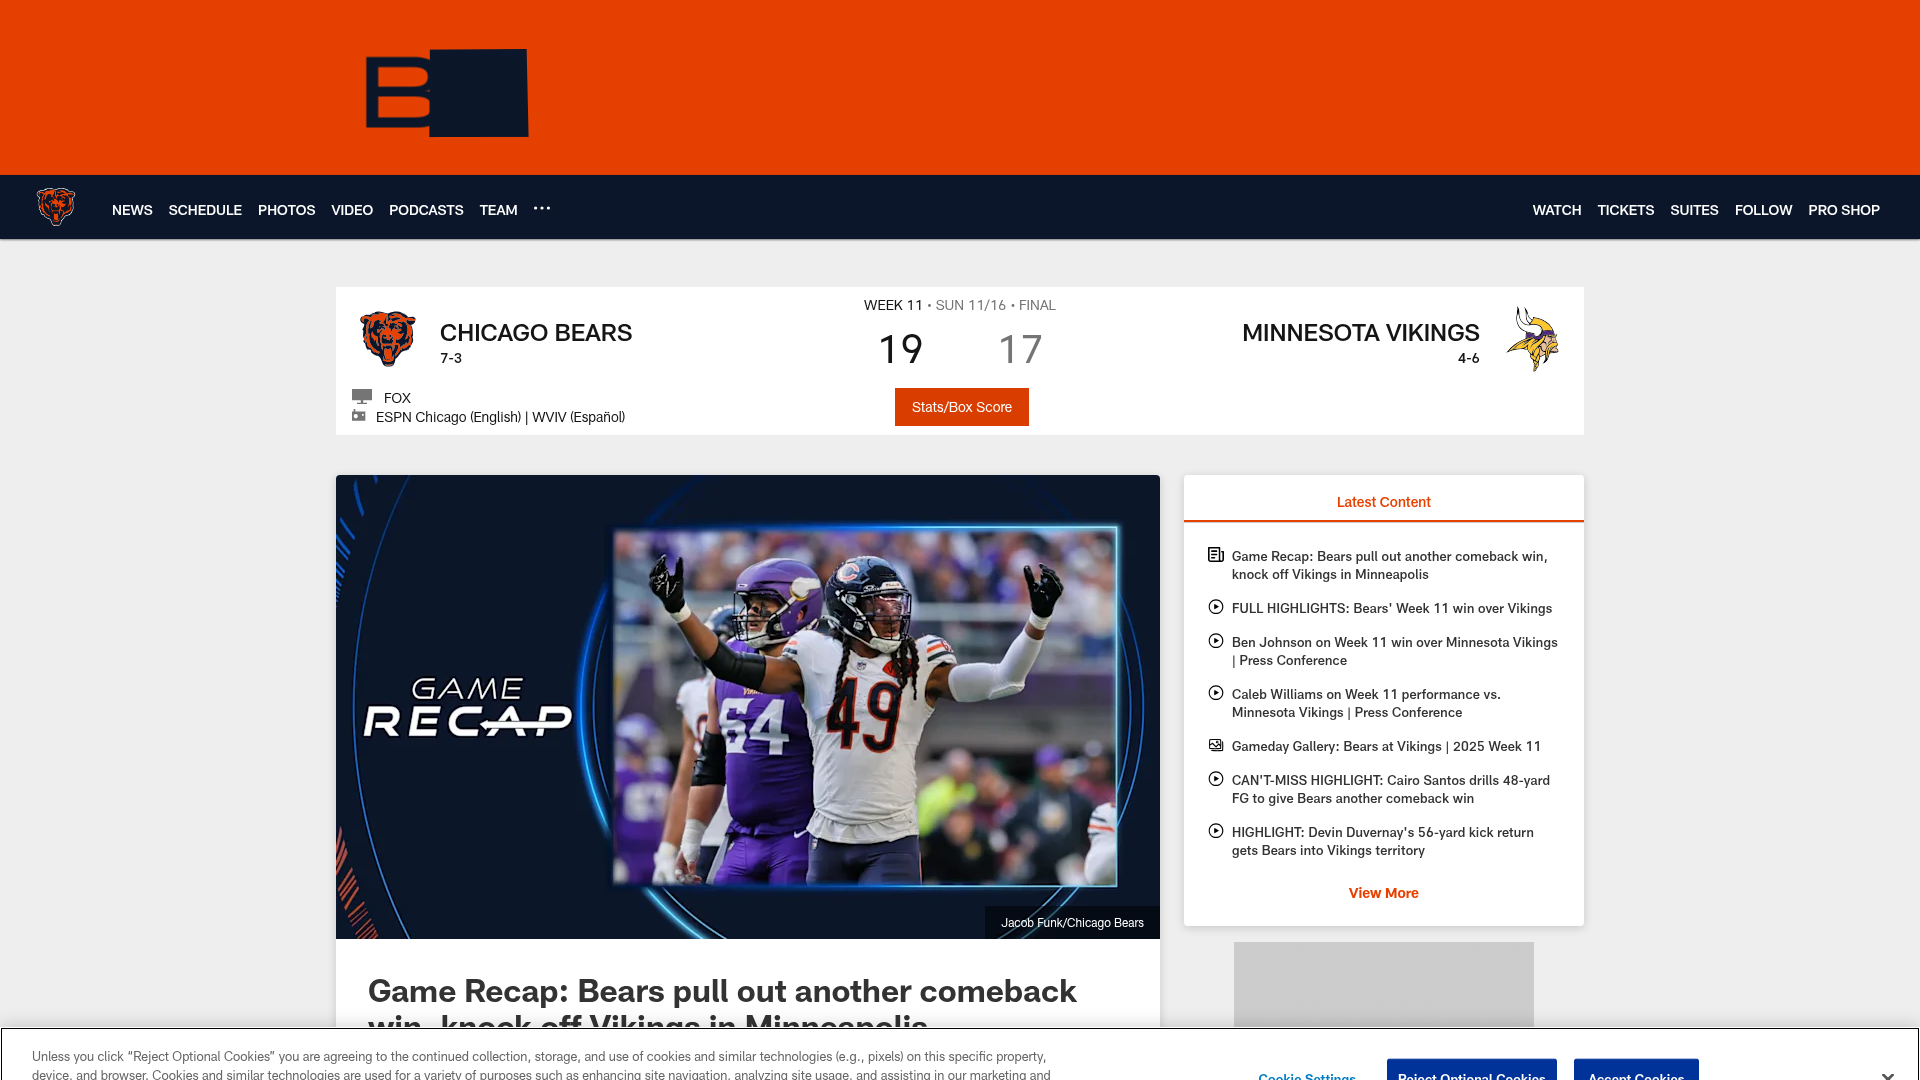Viewport: 1920px width, 1080px height.
Task: Open the SCHEDULE menu item
Action: [205, 210]
